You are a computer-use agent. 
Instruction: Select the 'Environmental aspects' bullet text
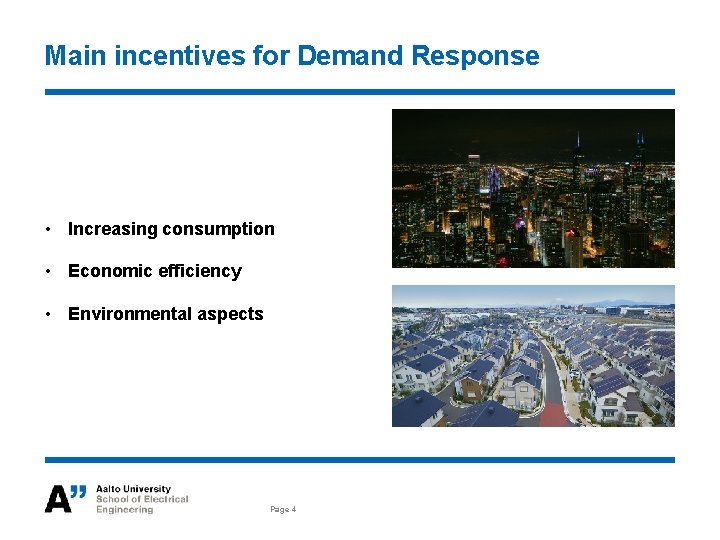coord(166,314)
